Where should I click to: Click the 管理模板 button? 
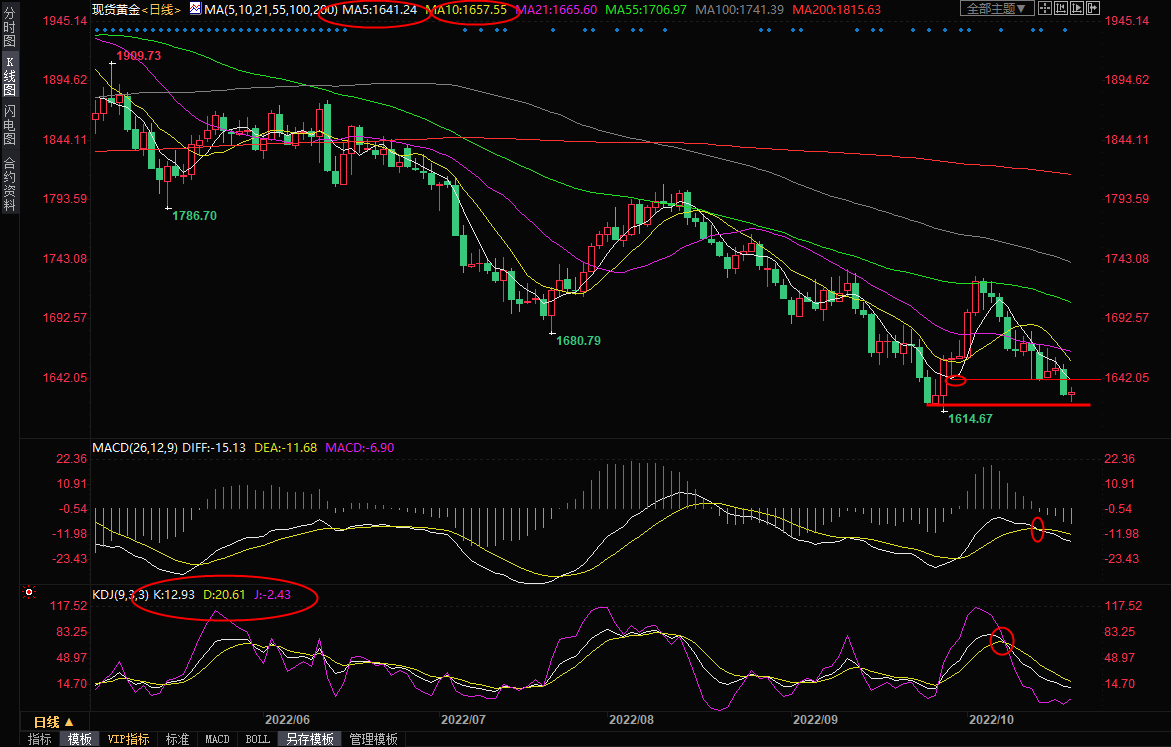coord(373,739)
